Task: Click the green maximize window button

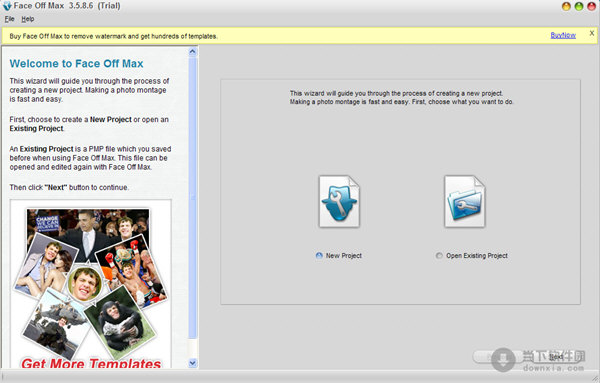Action: tap(579, 6)
